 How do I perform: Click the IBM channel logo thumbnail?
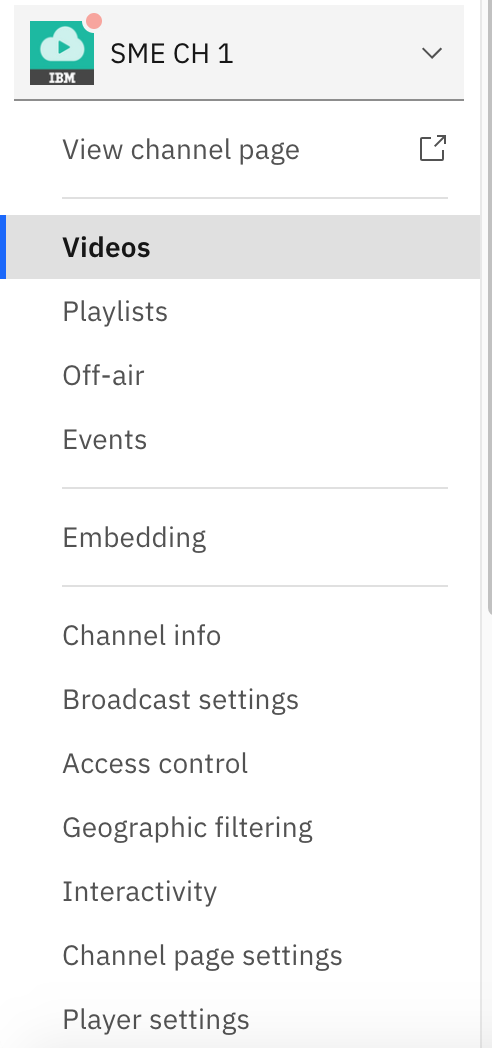point(62,53)
